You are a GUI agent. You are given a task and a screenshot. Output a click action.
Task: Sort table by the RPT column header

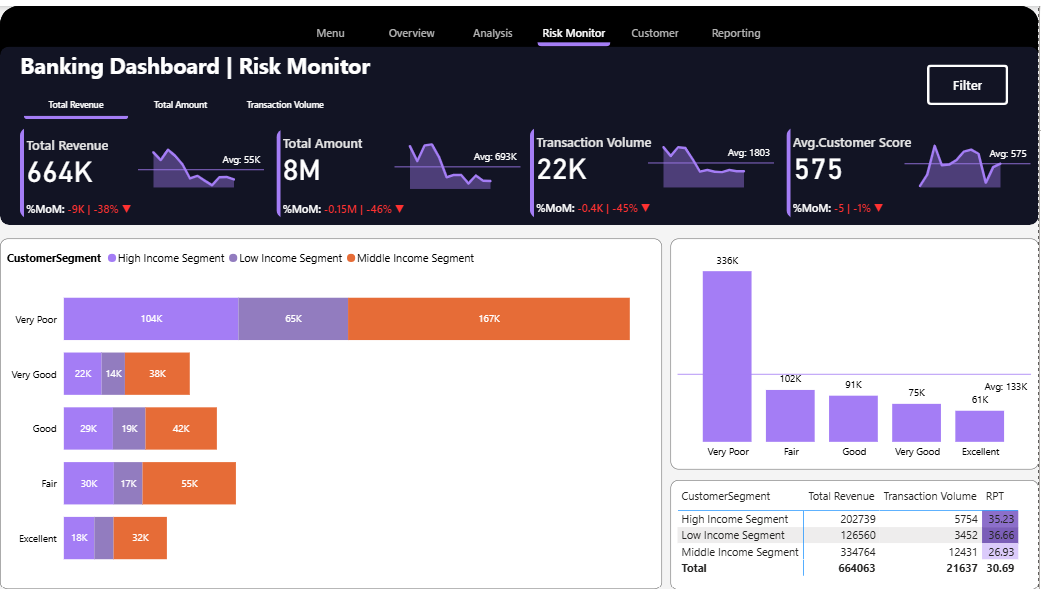coord(994,496)
